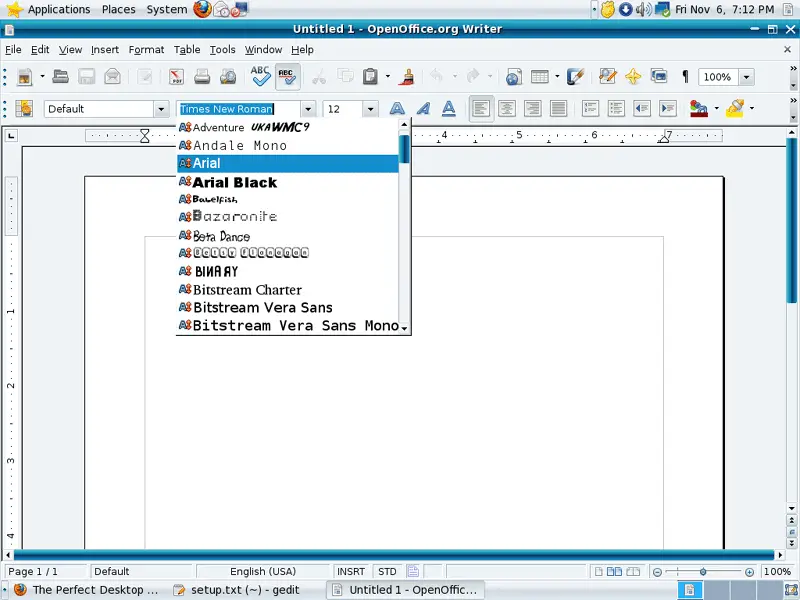Viewport: 800px width, 600px height.
Task: Click the Hyperlink globe icon
Action: pos(513,77)
